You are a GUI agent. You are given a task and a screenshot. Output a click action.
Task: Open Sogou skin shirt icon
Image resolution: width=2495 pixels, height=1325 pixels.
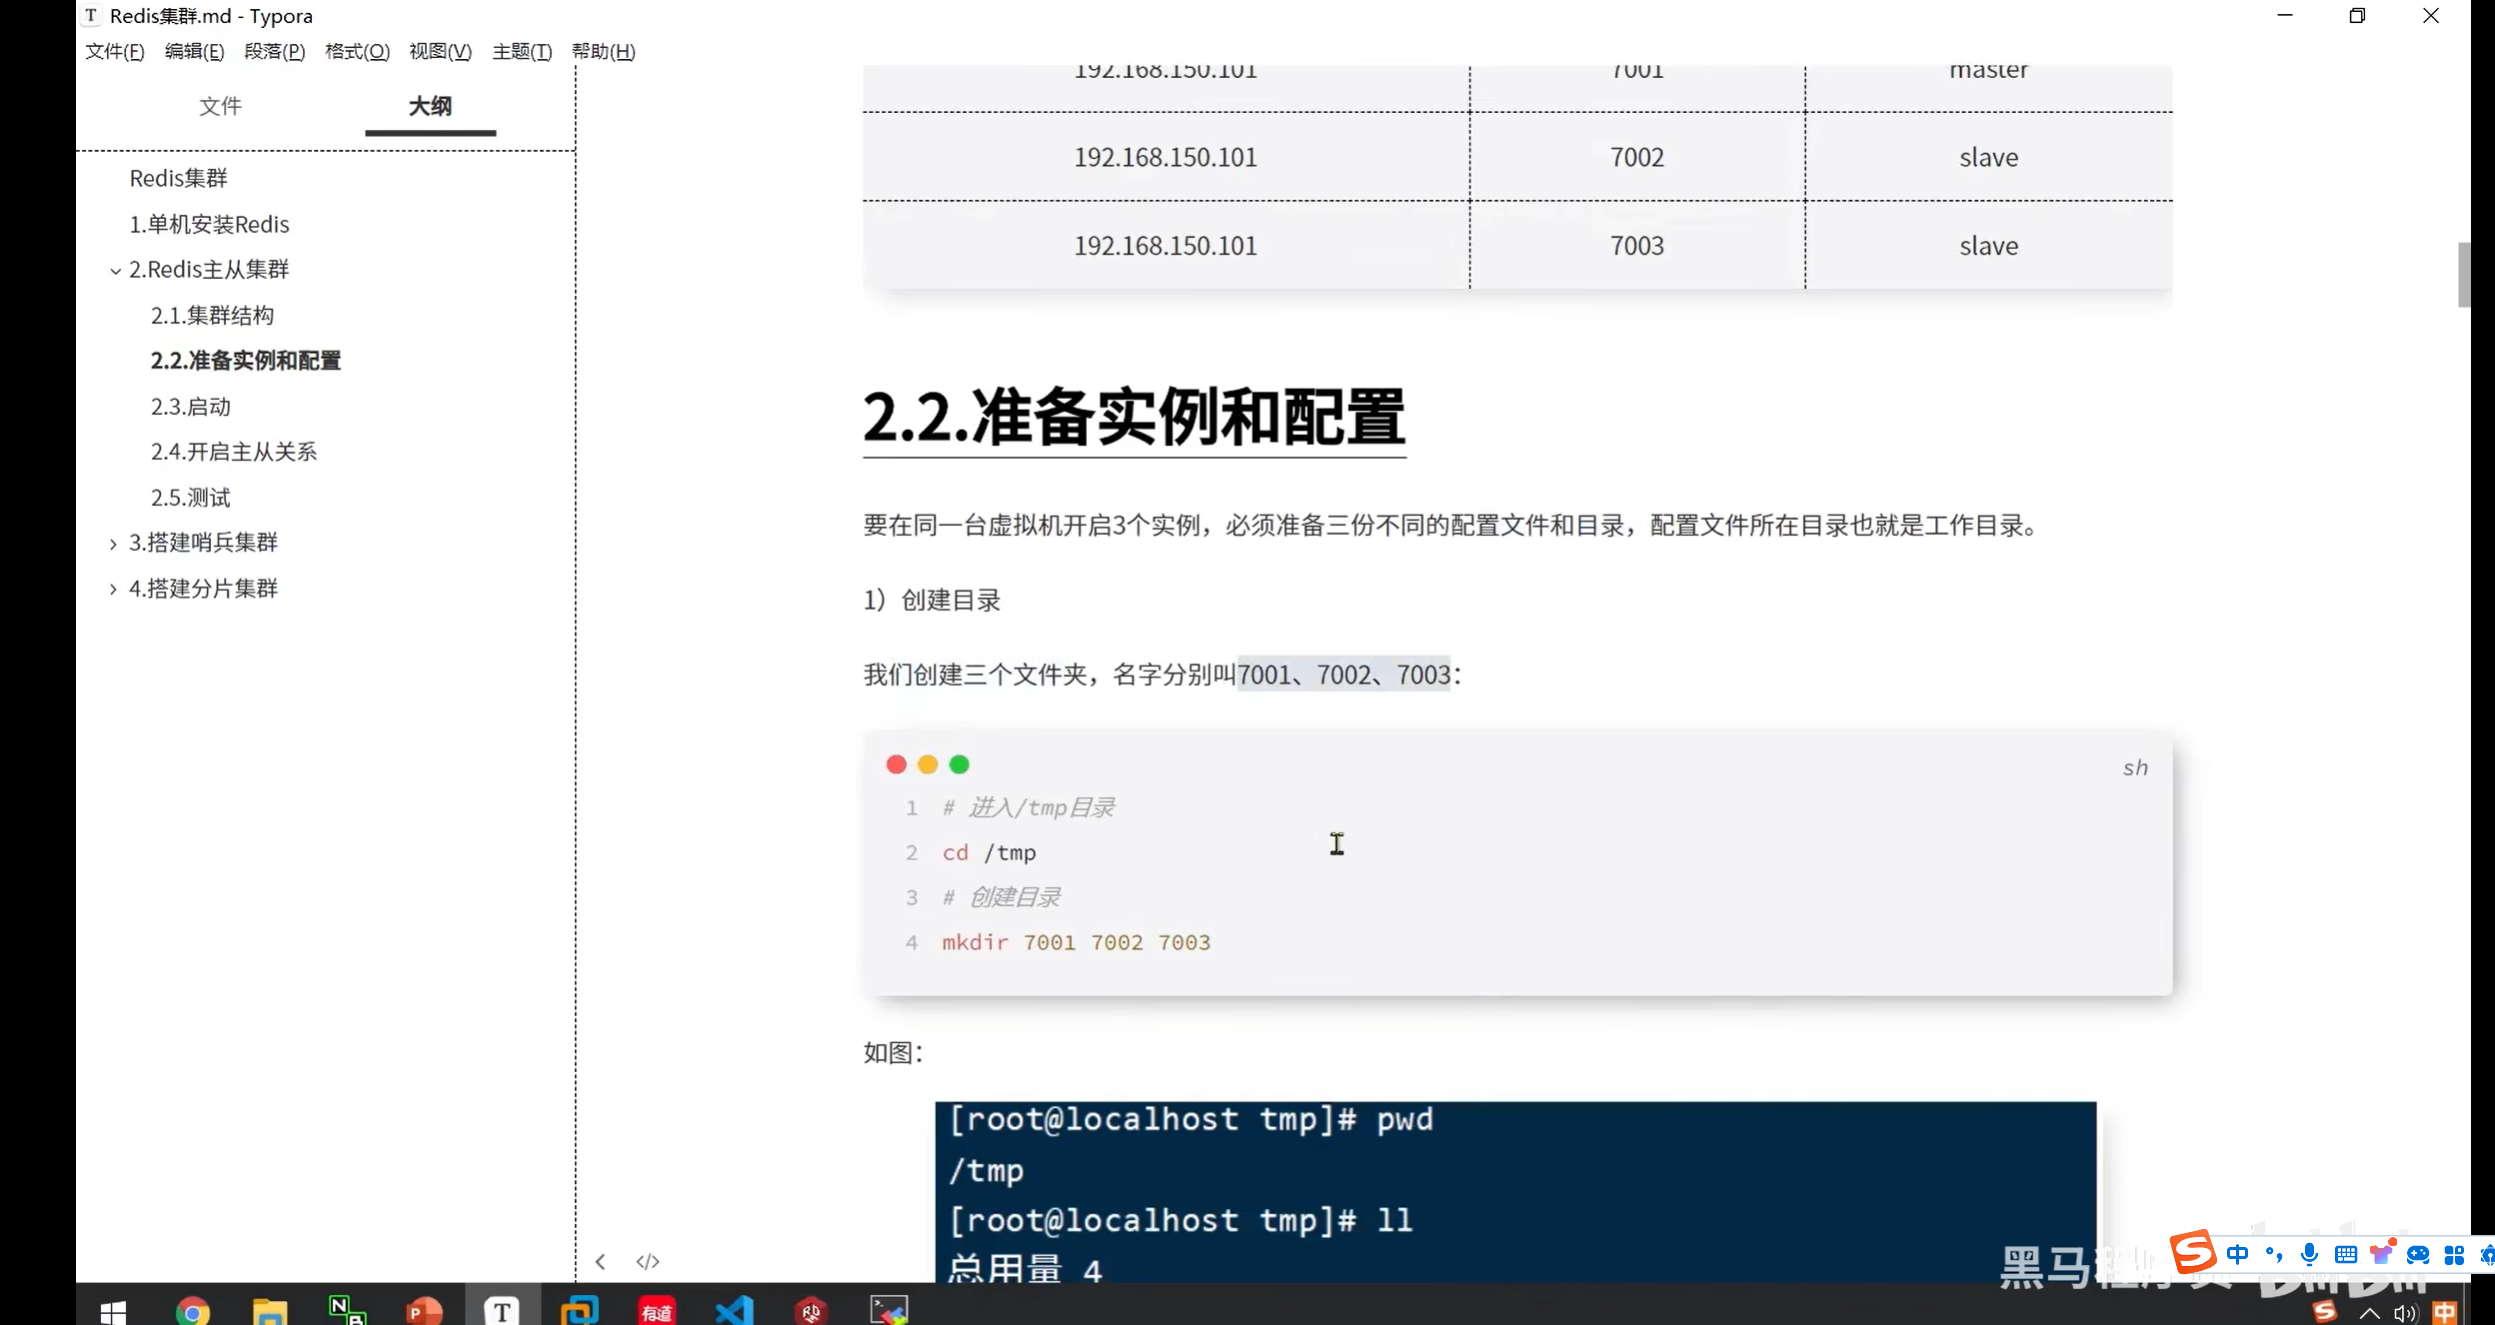point(2381,1254)
